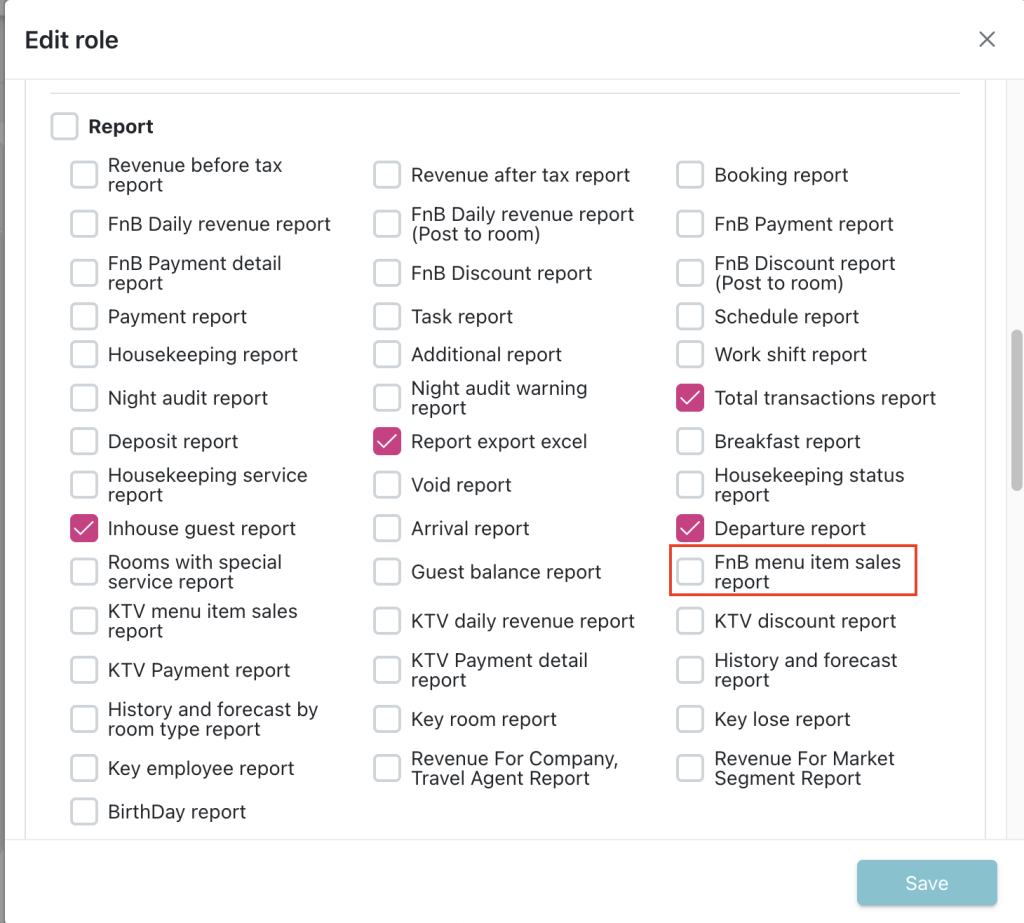Check the Key room report option
This screenshot has width=1024, height=923.
pos(387,719)
